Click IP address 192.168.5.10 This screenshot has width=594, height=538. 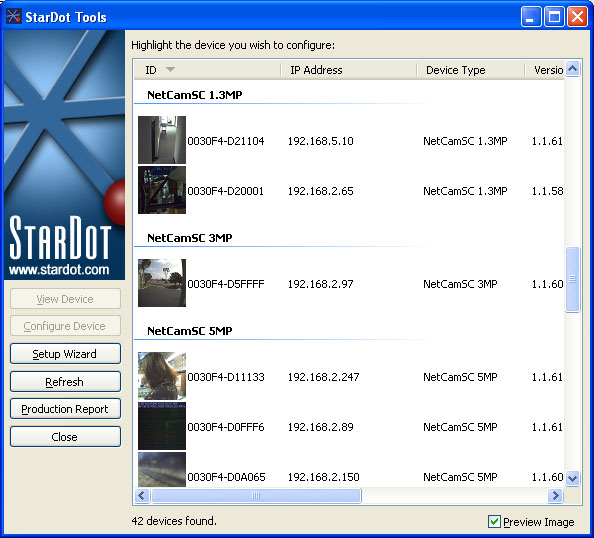point(320,141)
